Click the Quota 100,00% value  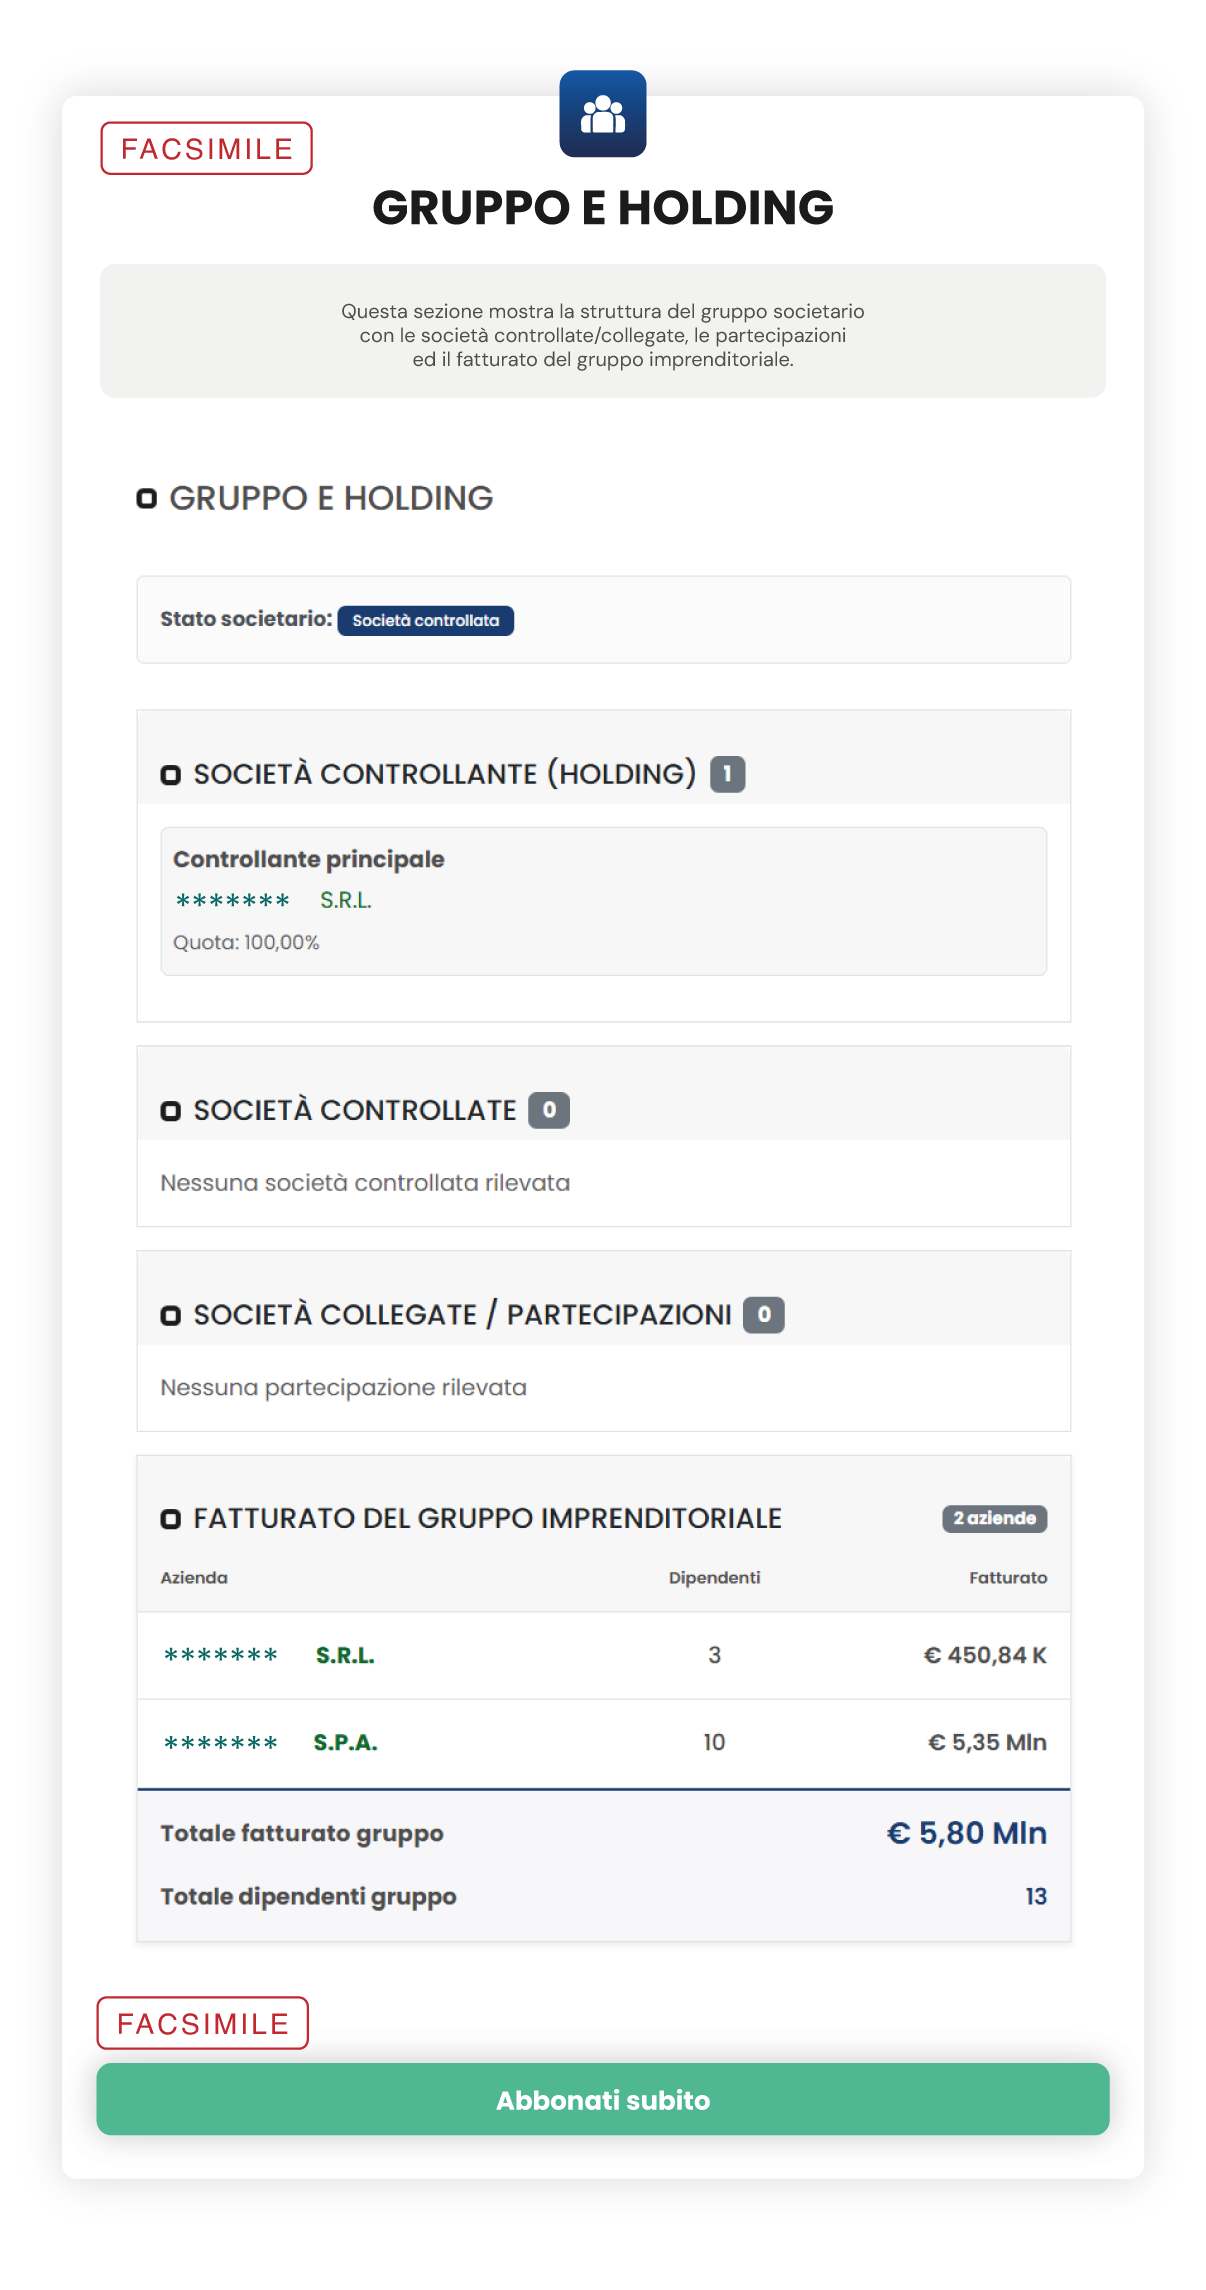tap(246, 941)
